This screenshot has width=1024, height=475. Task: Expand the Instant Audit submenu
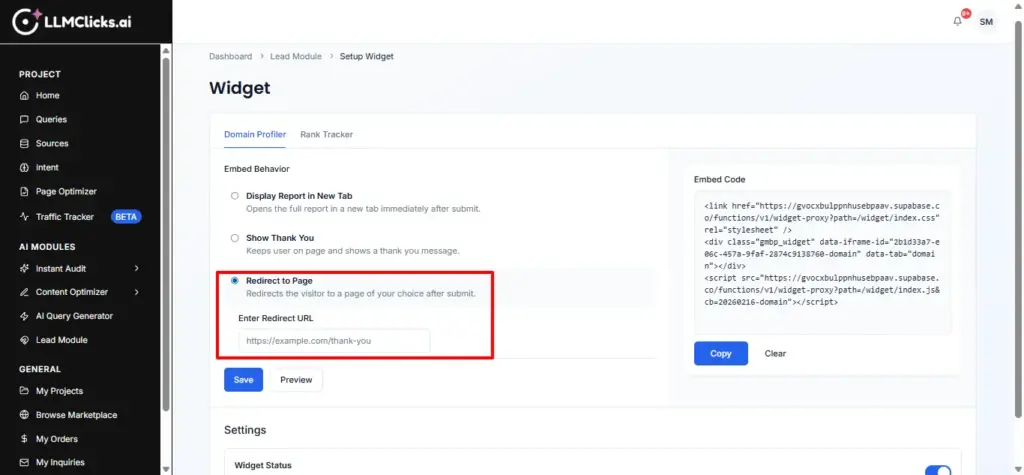pyautogui.click(x=136, y=268)
